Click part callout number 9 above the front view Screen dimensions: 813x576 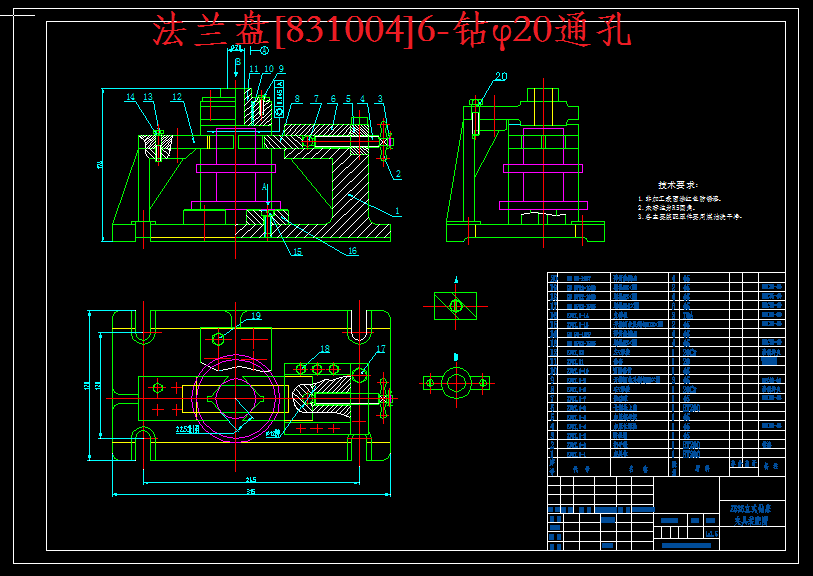pos(281,68)
